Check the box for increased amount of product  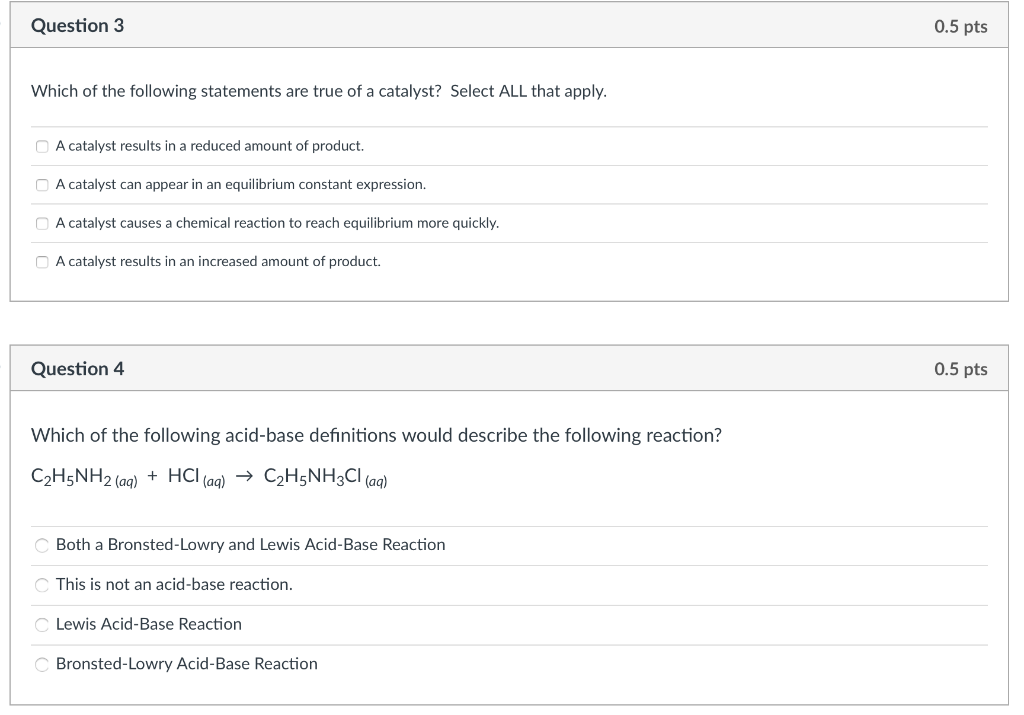[x=42, y=262]
